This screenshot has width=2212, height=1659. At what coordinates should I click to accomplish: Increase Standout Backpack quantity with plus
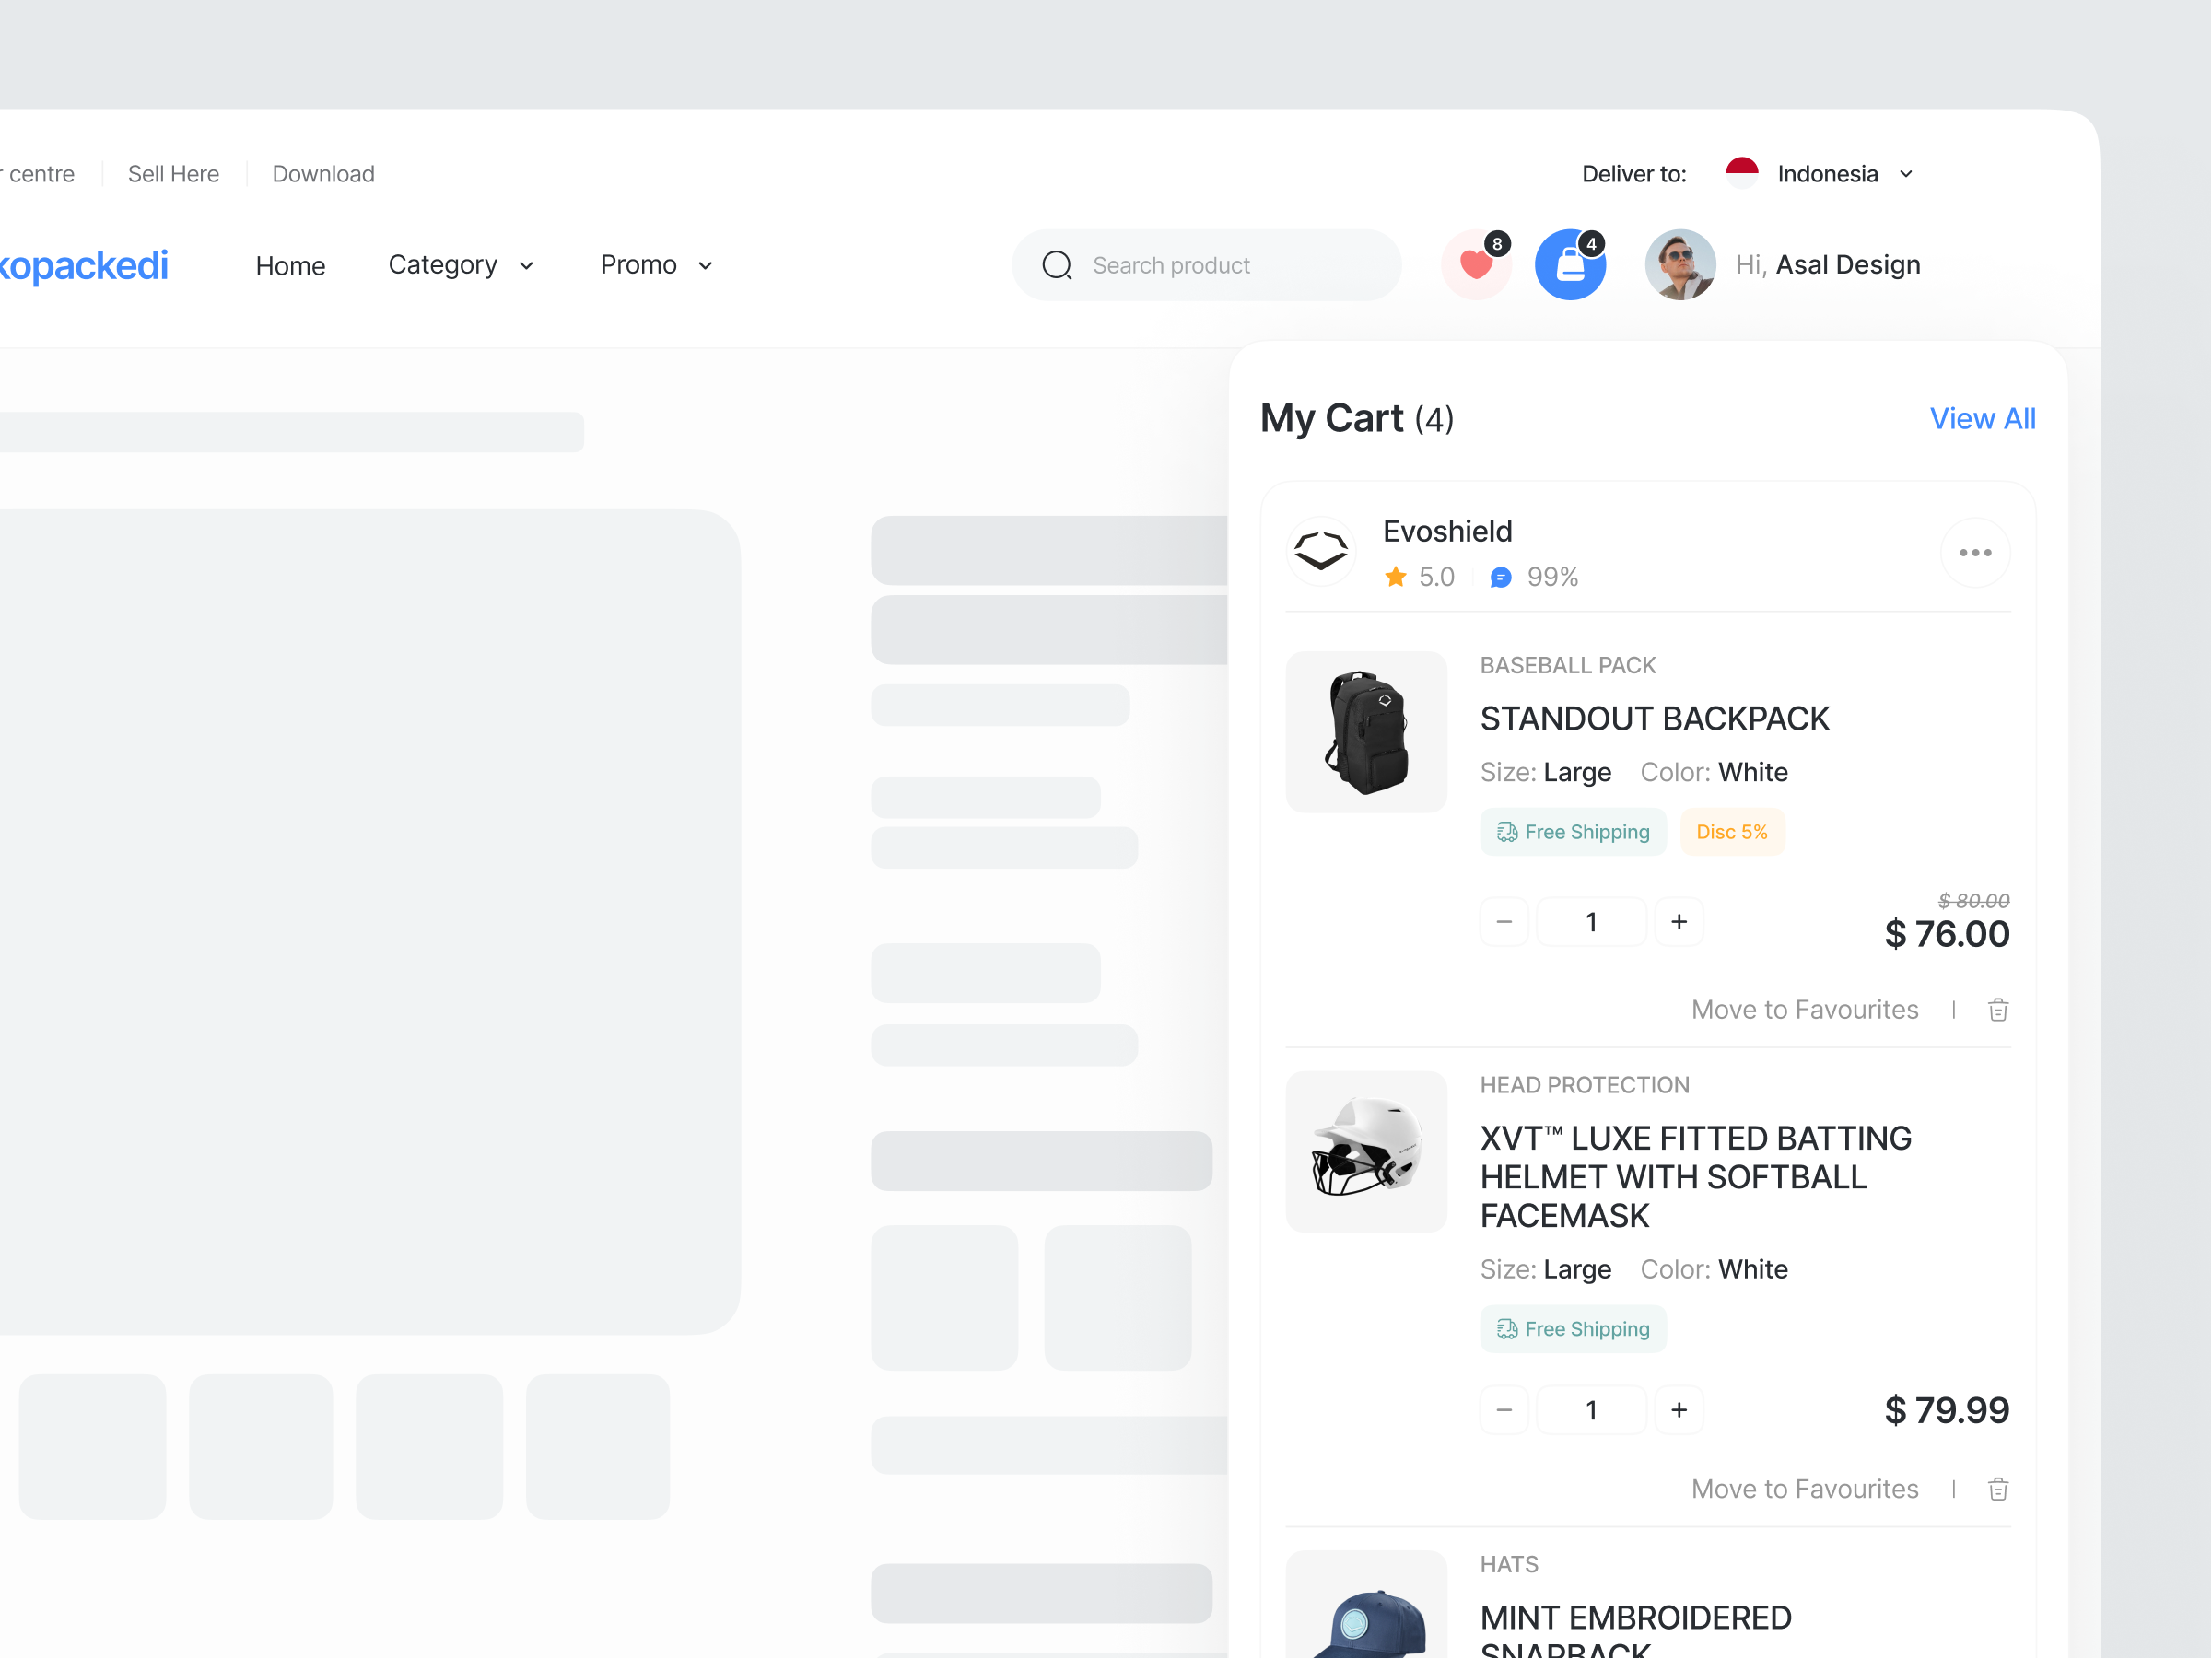point(1679,922)
